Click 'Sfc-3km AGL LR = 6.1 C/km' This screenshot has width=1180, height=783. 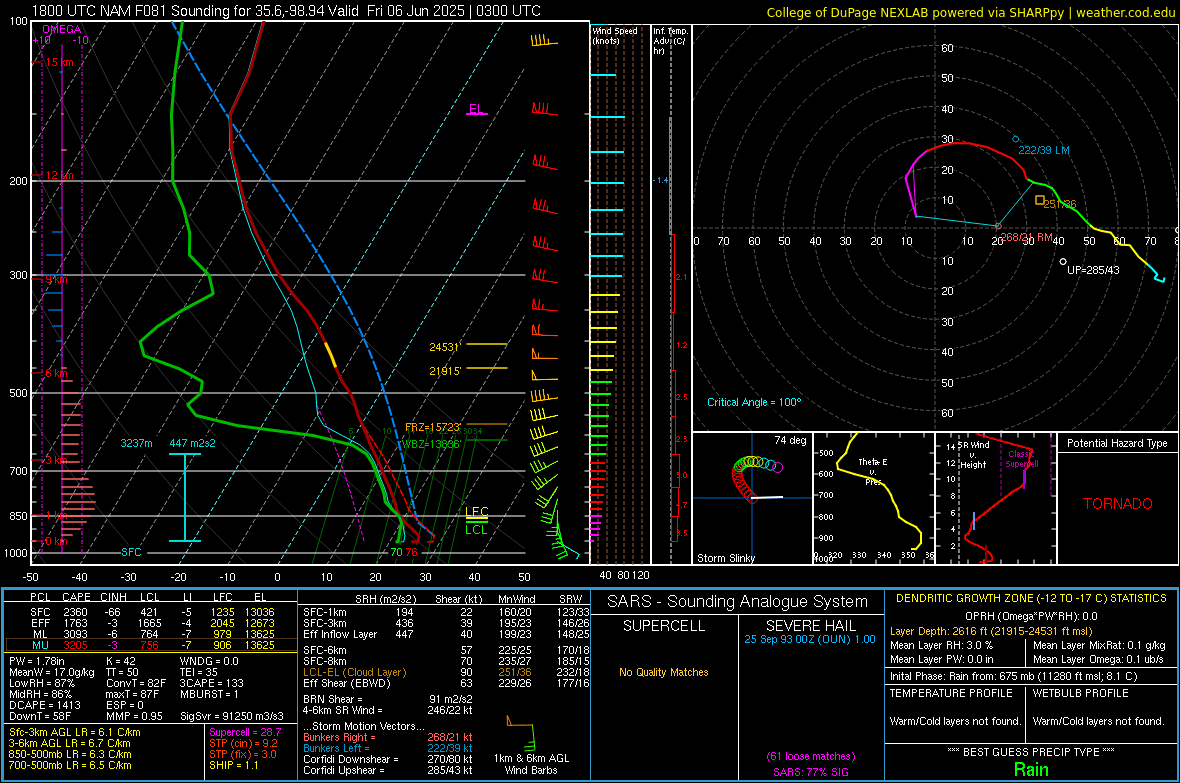(75, 732)
